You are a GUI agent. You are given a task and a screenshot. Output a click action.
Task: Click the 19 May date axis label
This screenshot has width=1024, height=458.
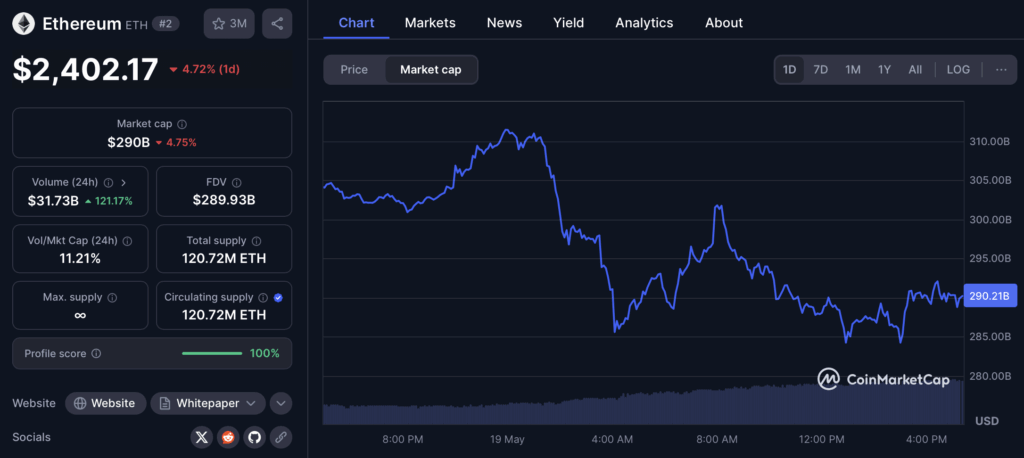click(507, 439)
